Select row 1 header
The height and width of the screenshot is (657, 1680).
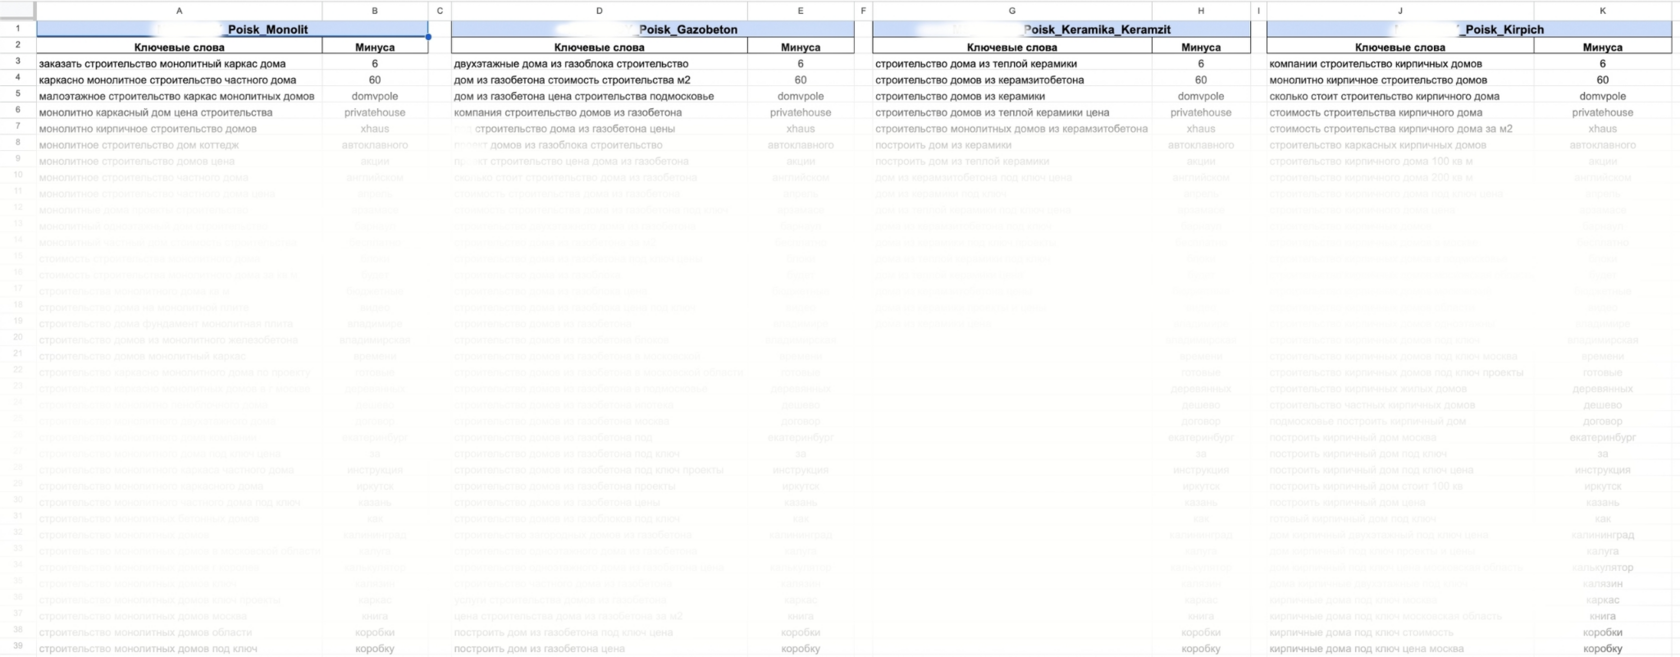click(18, 29)
